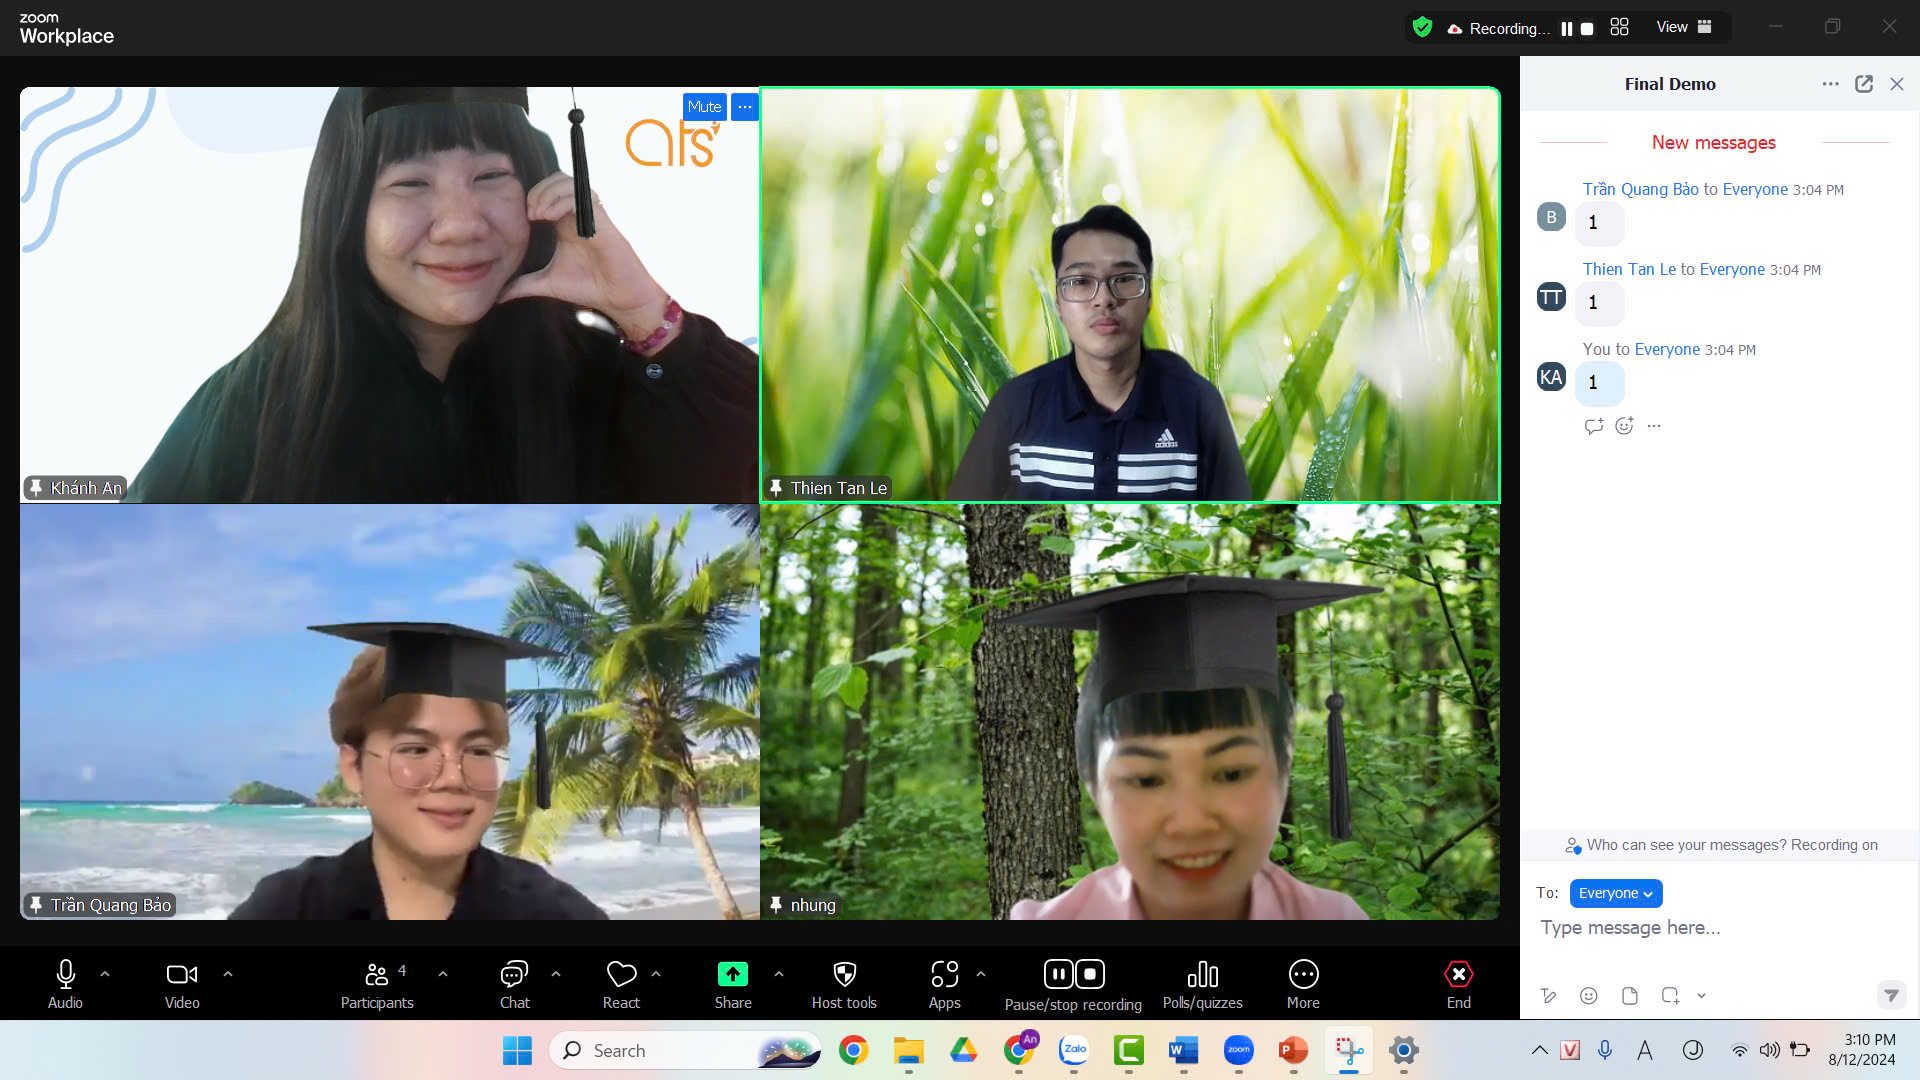1920x1080 pixels.
Task: Toggle camera with the Video button
Action: pos(182,975)
